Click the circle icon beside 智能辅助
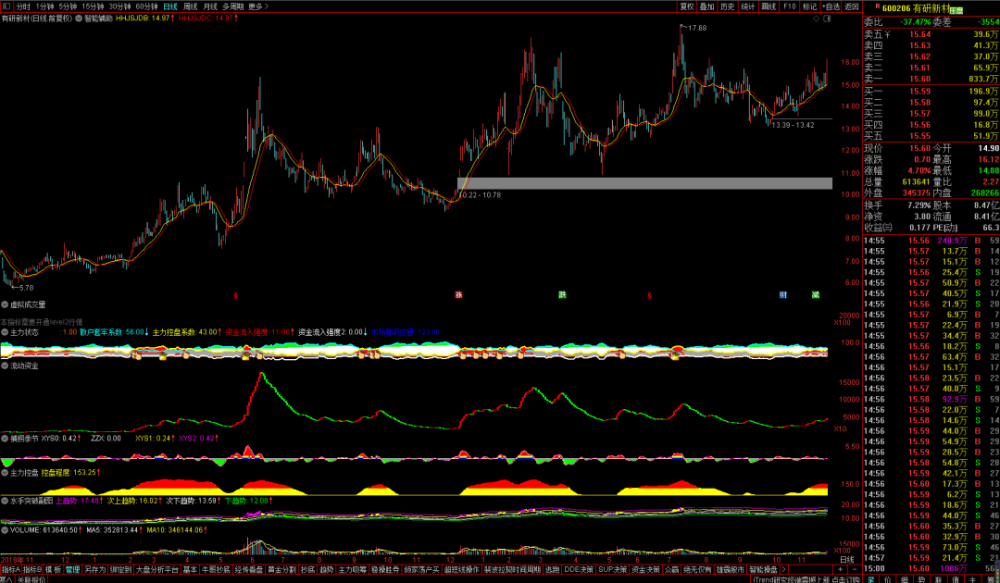 pos(79,18)
